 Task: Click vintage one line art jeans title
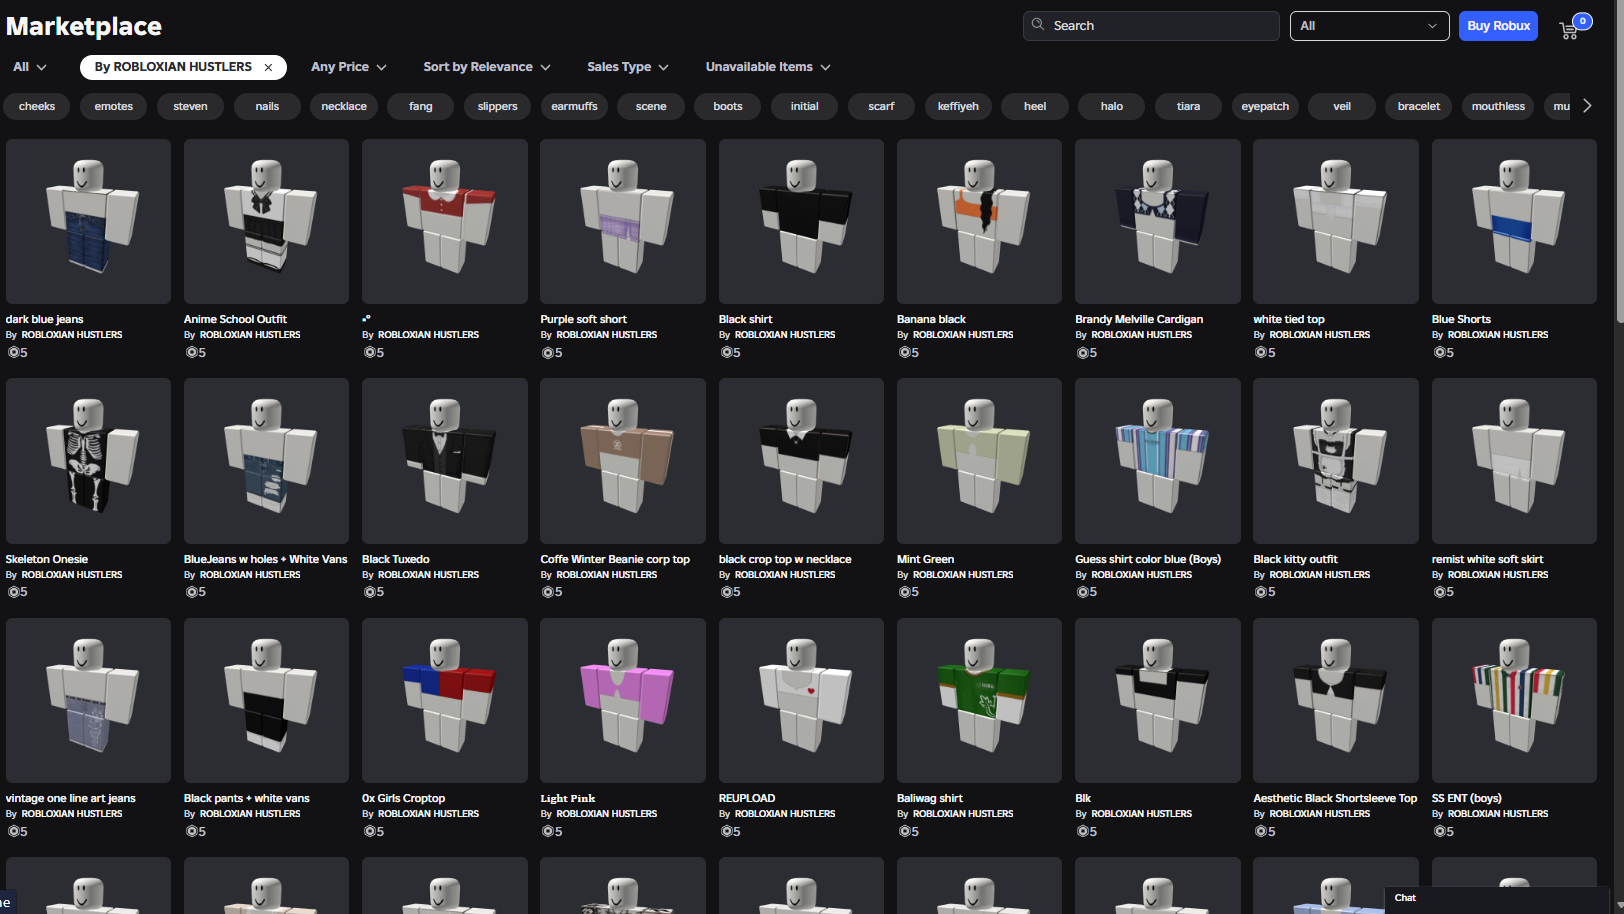pyautogui.click(x=70, y=798)
